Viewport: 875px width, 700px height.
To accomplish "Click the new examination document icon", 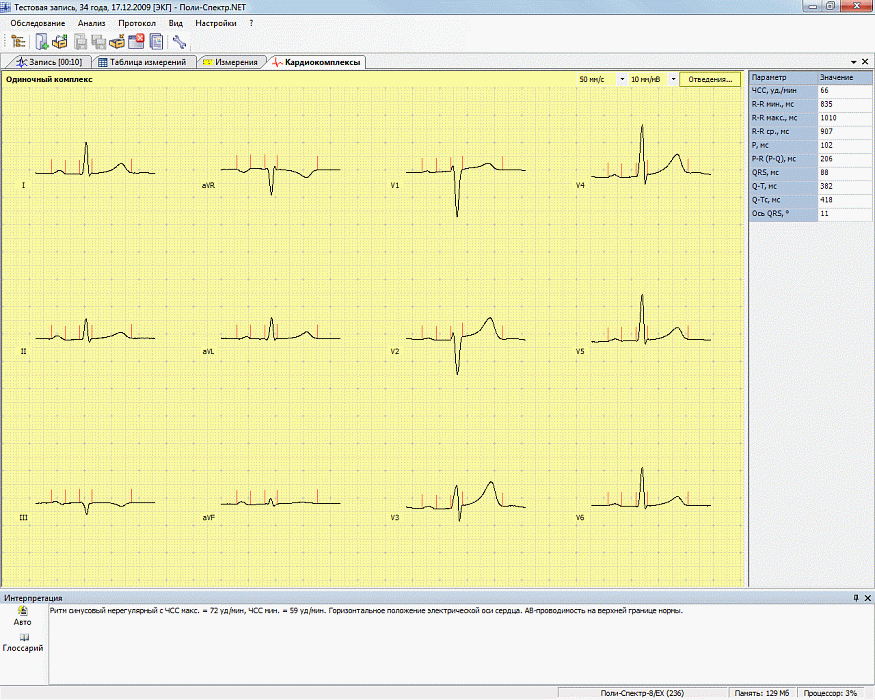I will 42,41.
